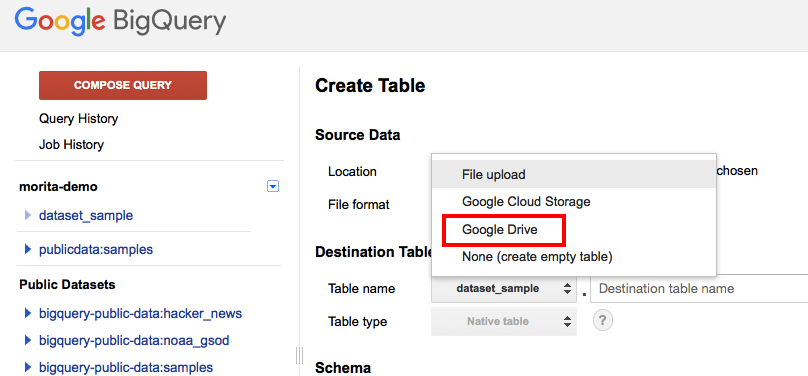Open bigquery-public-data:samples dataset
This screenshot has width=808, height=376.
(x=126, y=367)
